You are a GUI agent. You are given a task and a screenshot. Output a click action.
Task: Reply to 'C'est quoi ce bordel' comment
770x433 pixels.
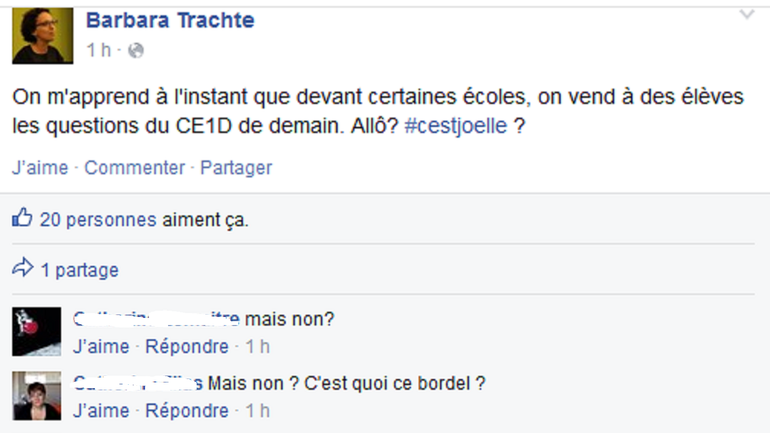[x=187, y=410]
